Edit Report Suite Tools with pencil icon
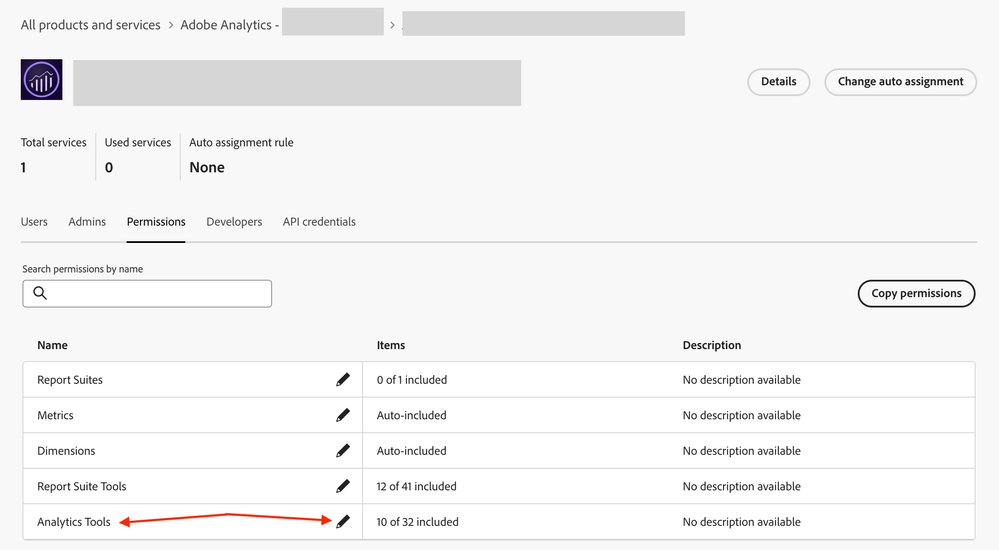Viewport: 999px width, 550px height. coord(343,486)
